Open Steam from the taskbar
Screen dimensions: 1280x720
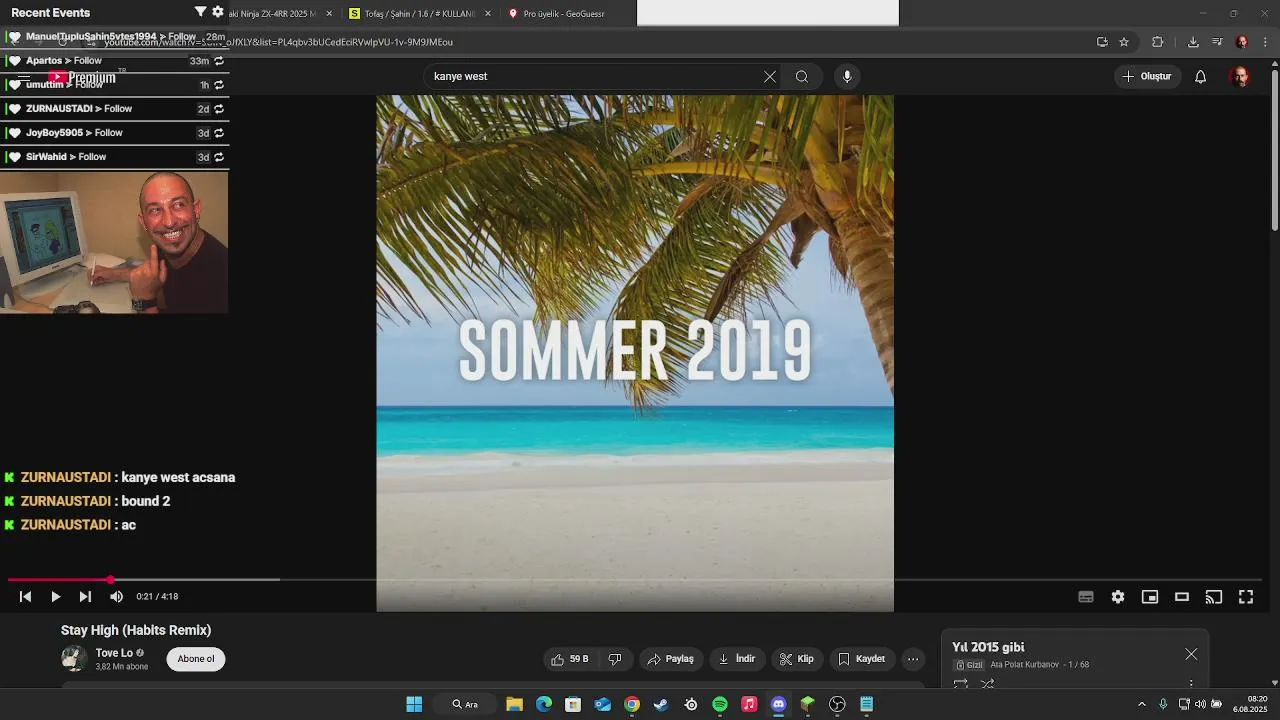point(661,704)
